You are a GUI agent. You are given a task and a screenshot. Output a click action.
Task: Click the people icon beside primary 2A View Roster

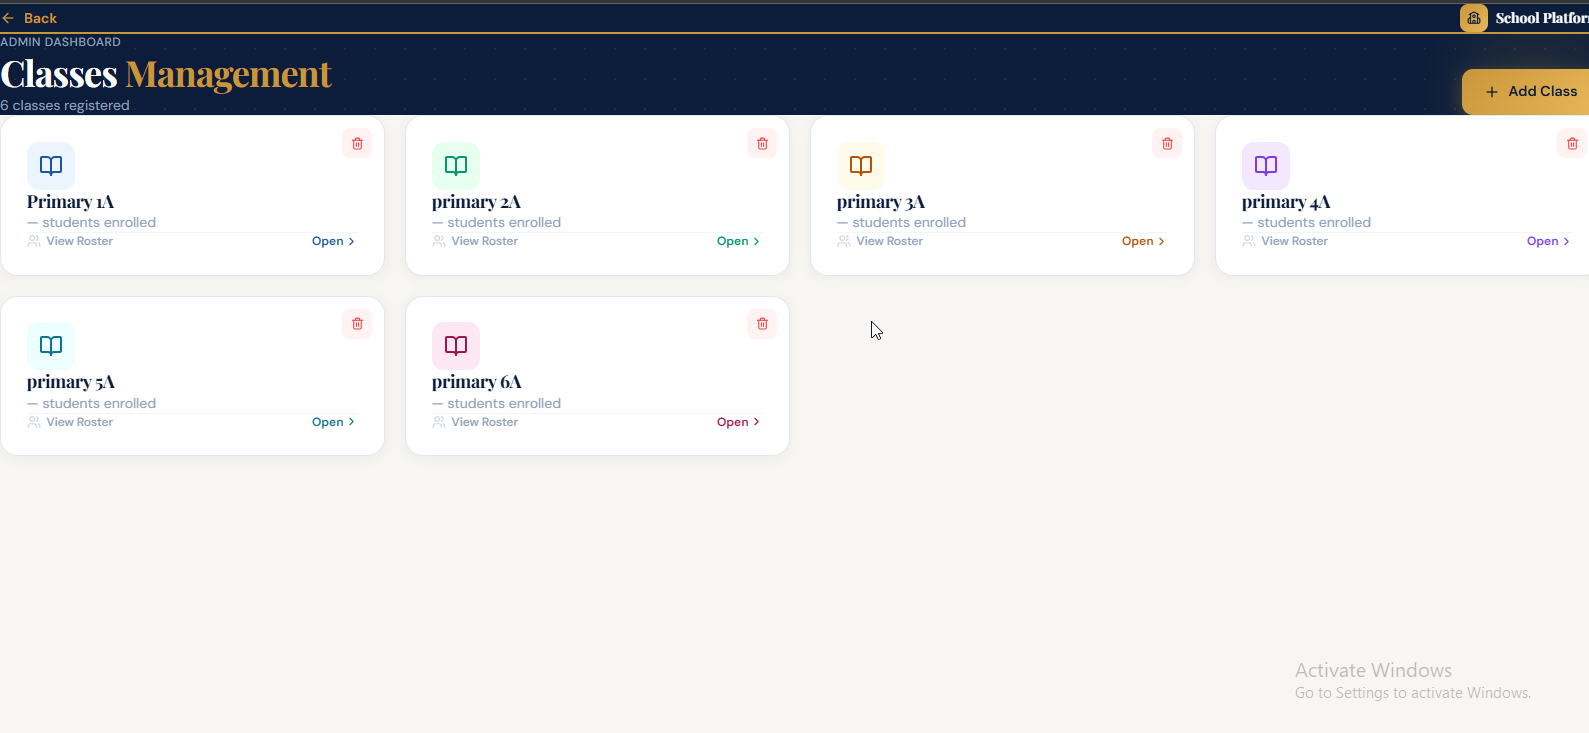[439, 241]
